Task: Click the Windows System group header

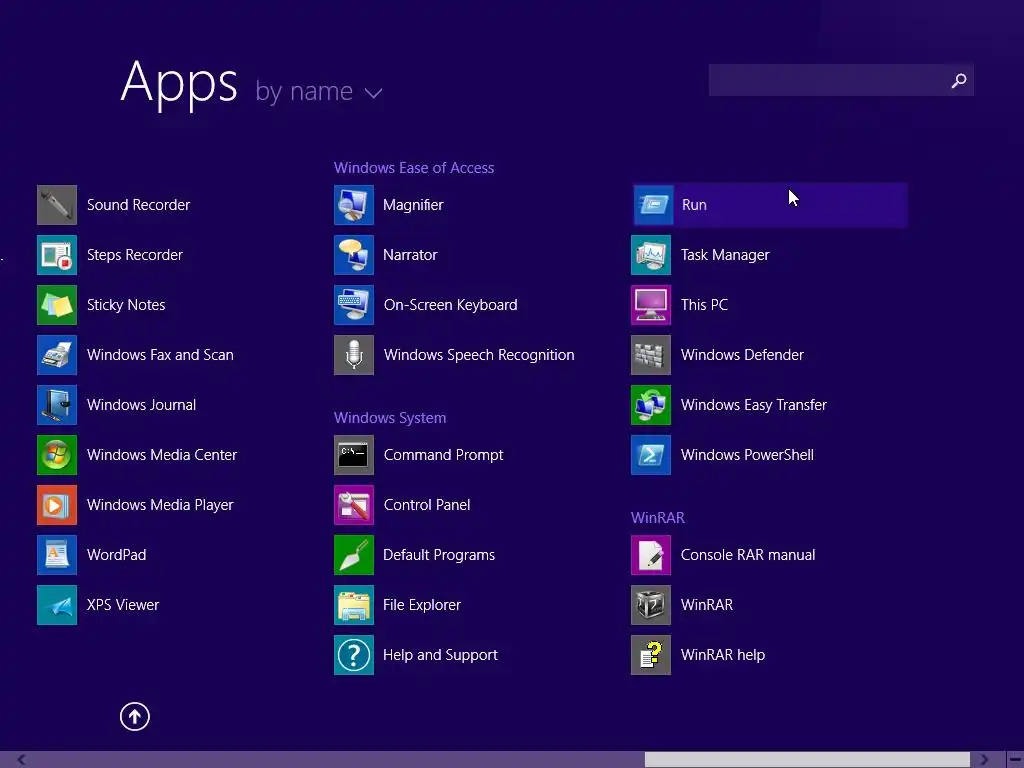Action: (x=390, y=418)
